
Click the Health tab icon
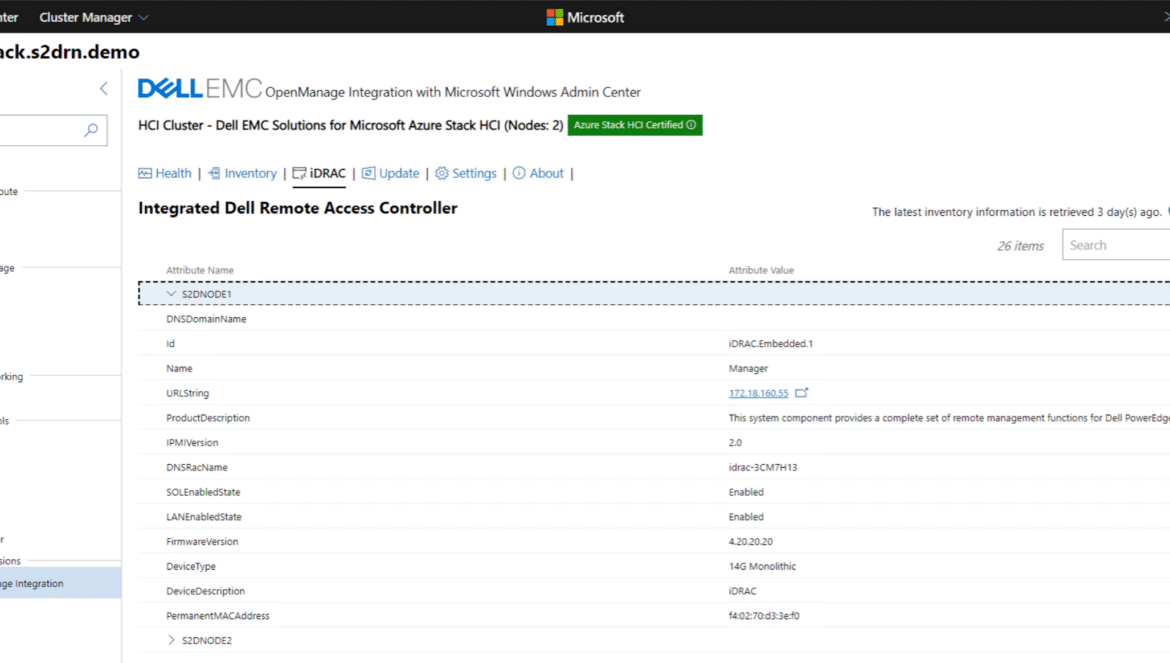pyautogui.click(x=145, y=173)
